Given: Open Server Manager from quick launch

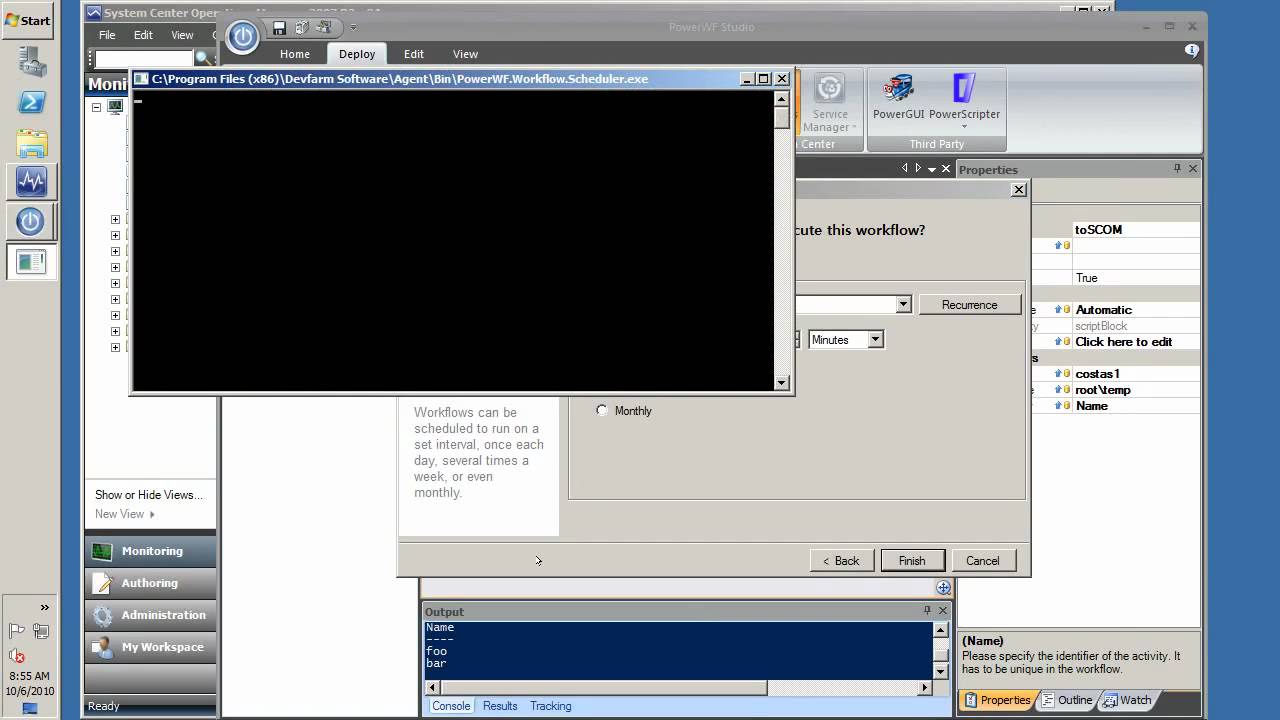Looking at the screenshot, I should click(x=31, y=62).
